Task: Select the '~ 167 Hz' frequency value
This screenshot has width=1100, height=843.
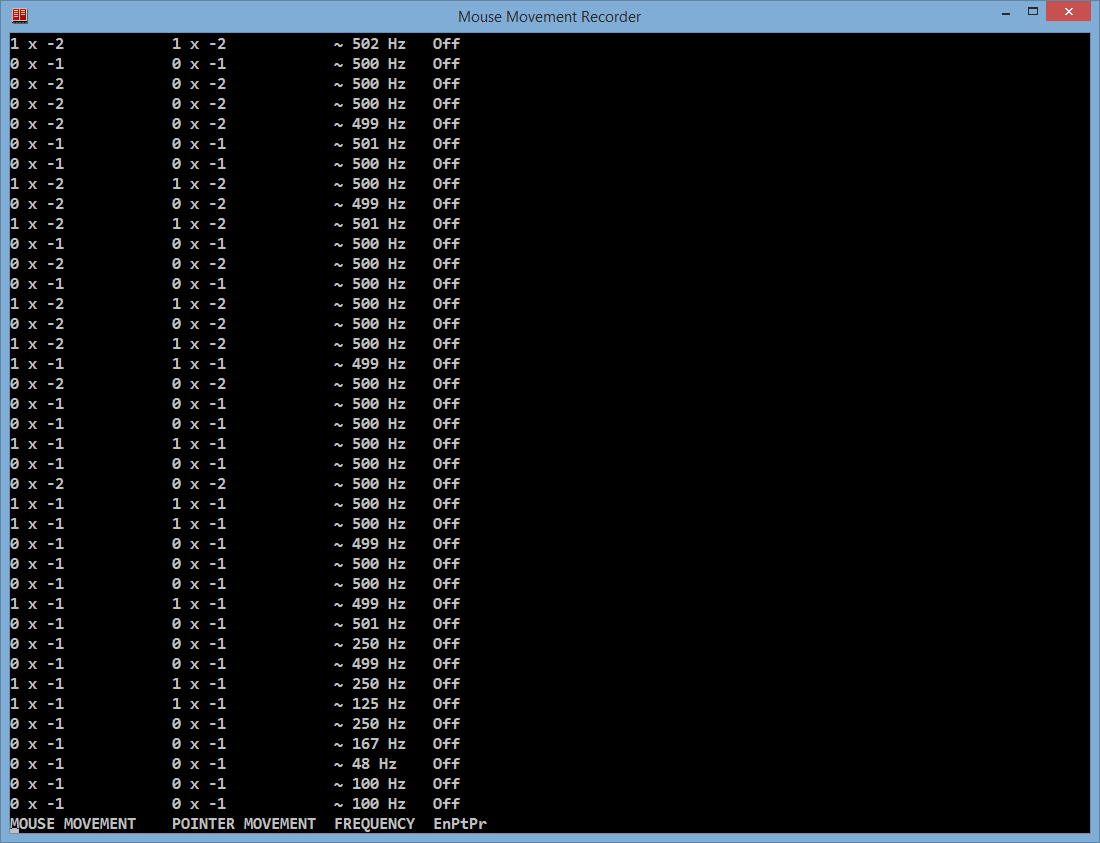Action: coord(370,743)
